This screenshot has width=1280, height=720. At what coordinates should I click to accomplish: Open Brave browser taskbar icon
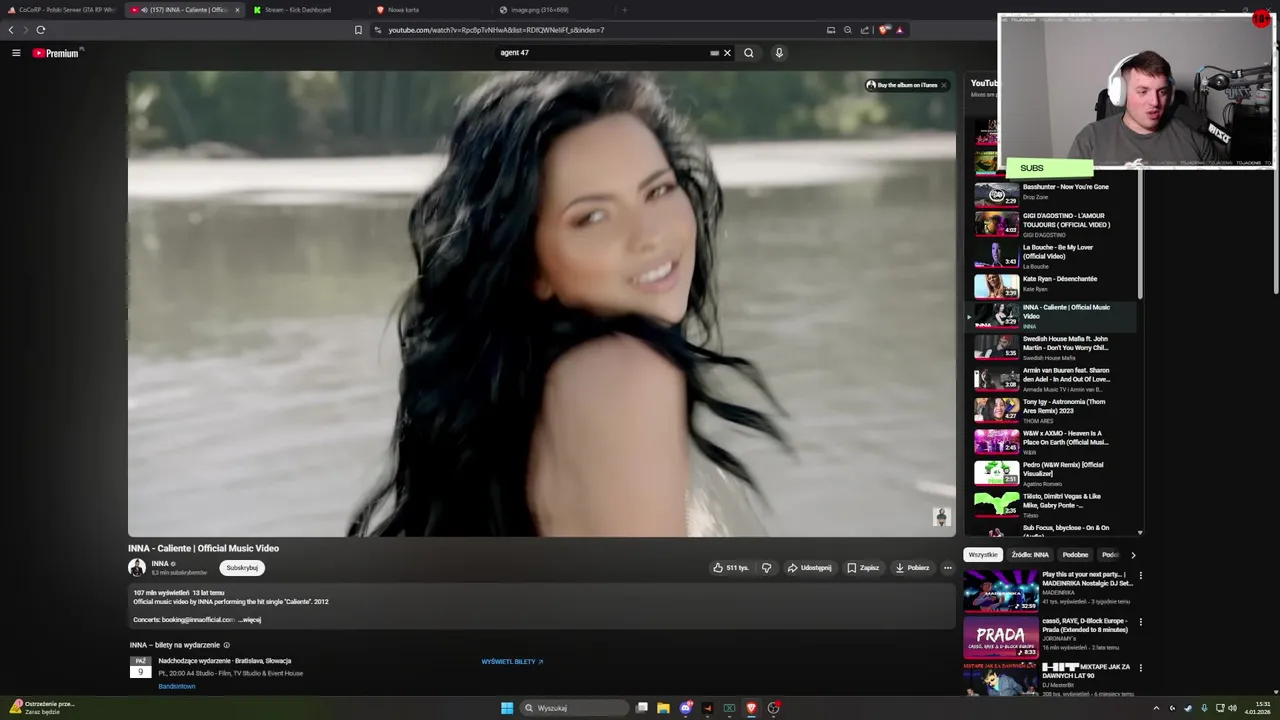point(751,708)
